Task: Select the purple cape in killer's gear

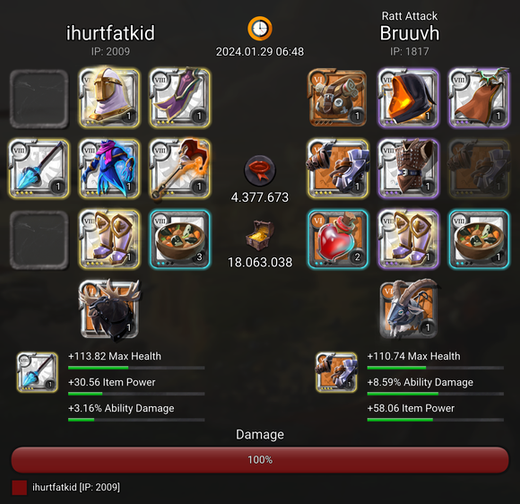Action: [x=180, y=98]
